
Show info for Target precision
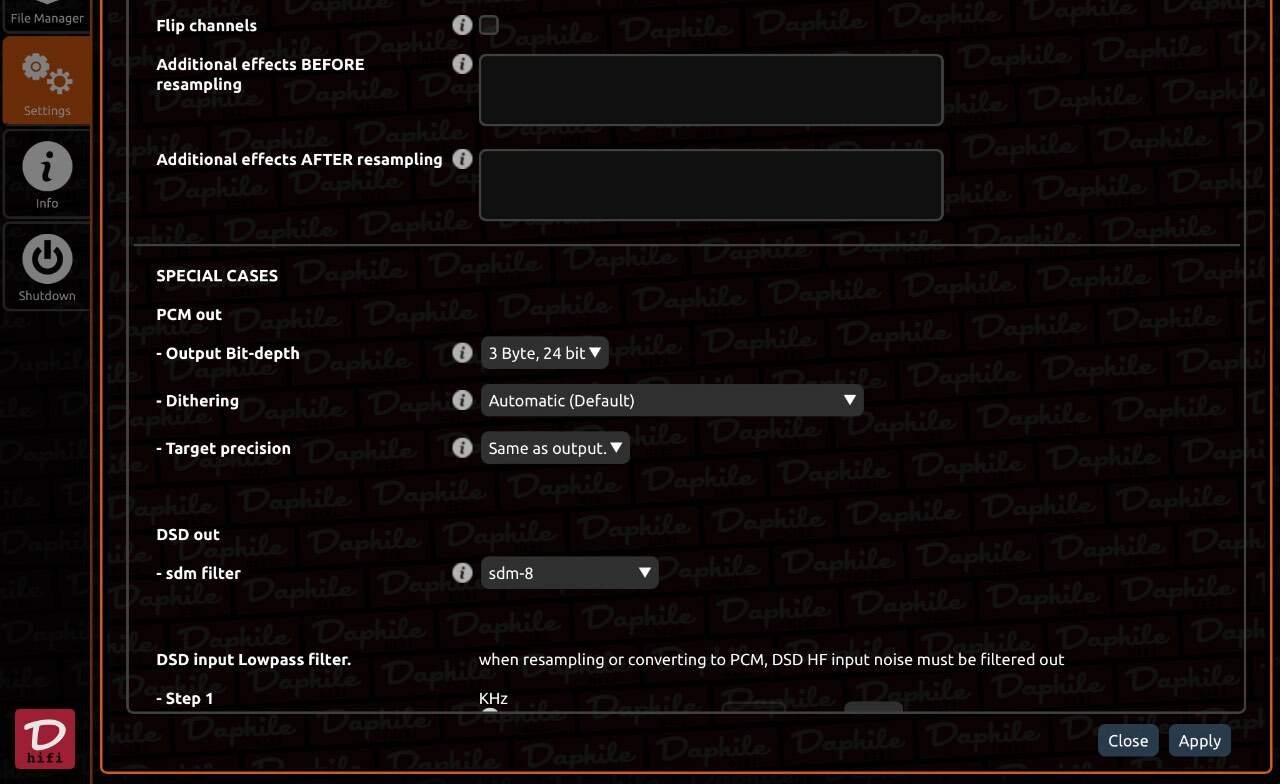pyautogui.click(x=462, y=448)
